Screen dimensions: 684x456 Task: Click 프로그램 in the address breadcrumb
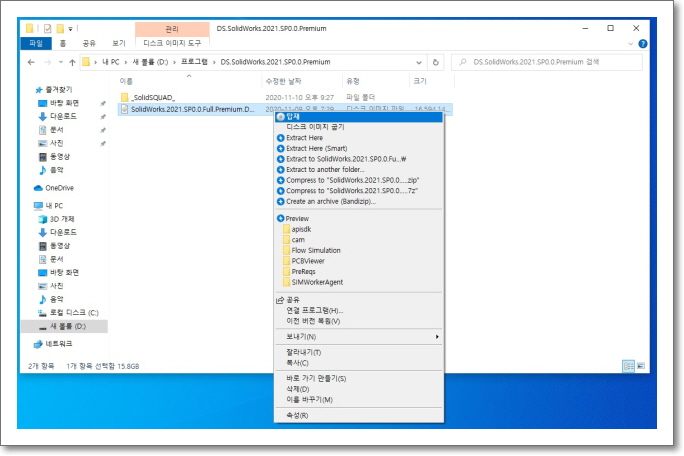pyautogui.click(x=195, y=62)
